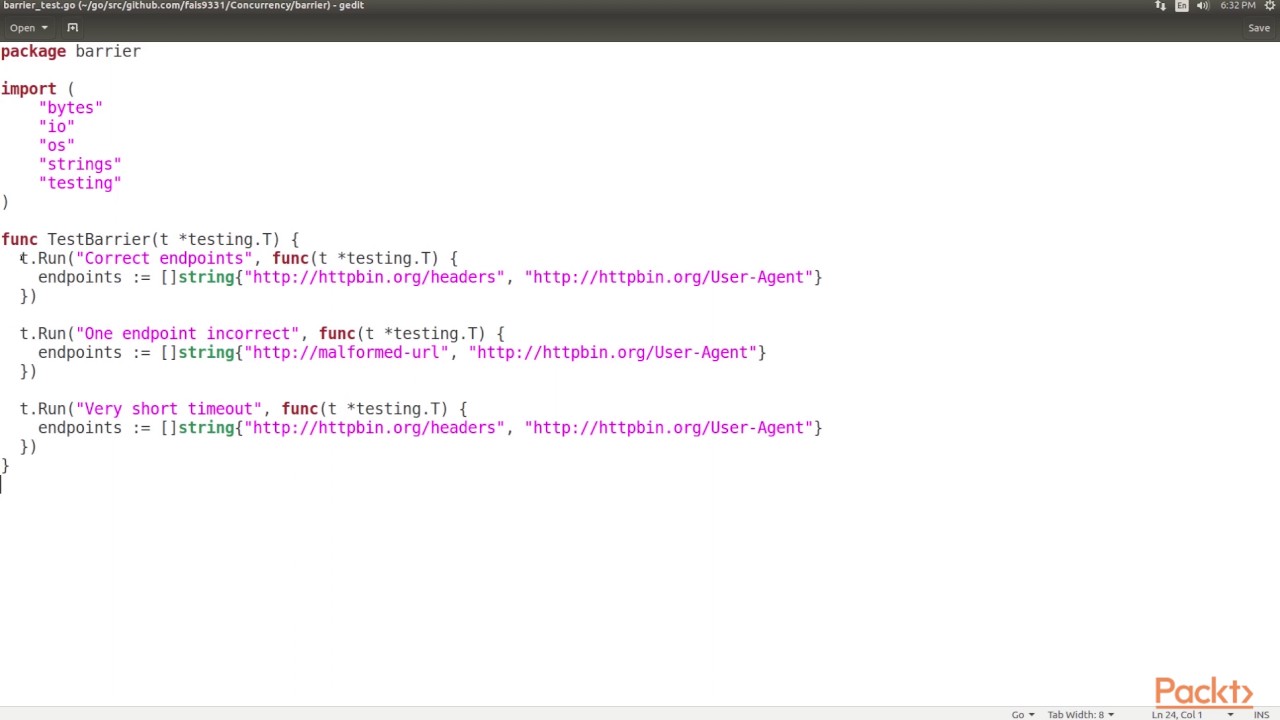Place cursor on the "package barrier" line
Screen dimensions: 1280x720
tap(71, 51)
